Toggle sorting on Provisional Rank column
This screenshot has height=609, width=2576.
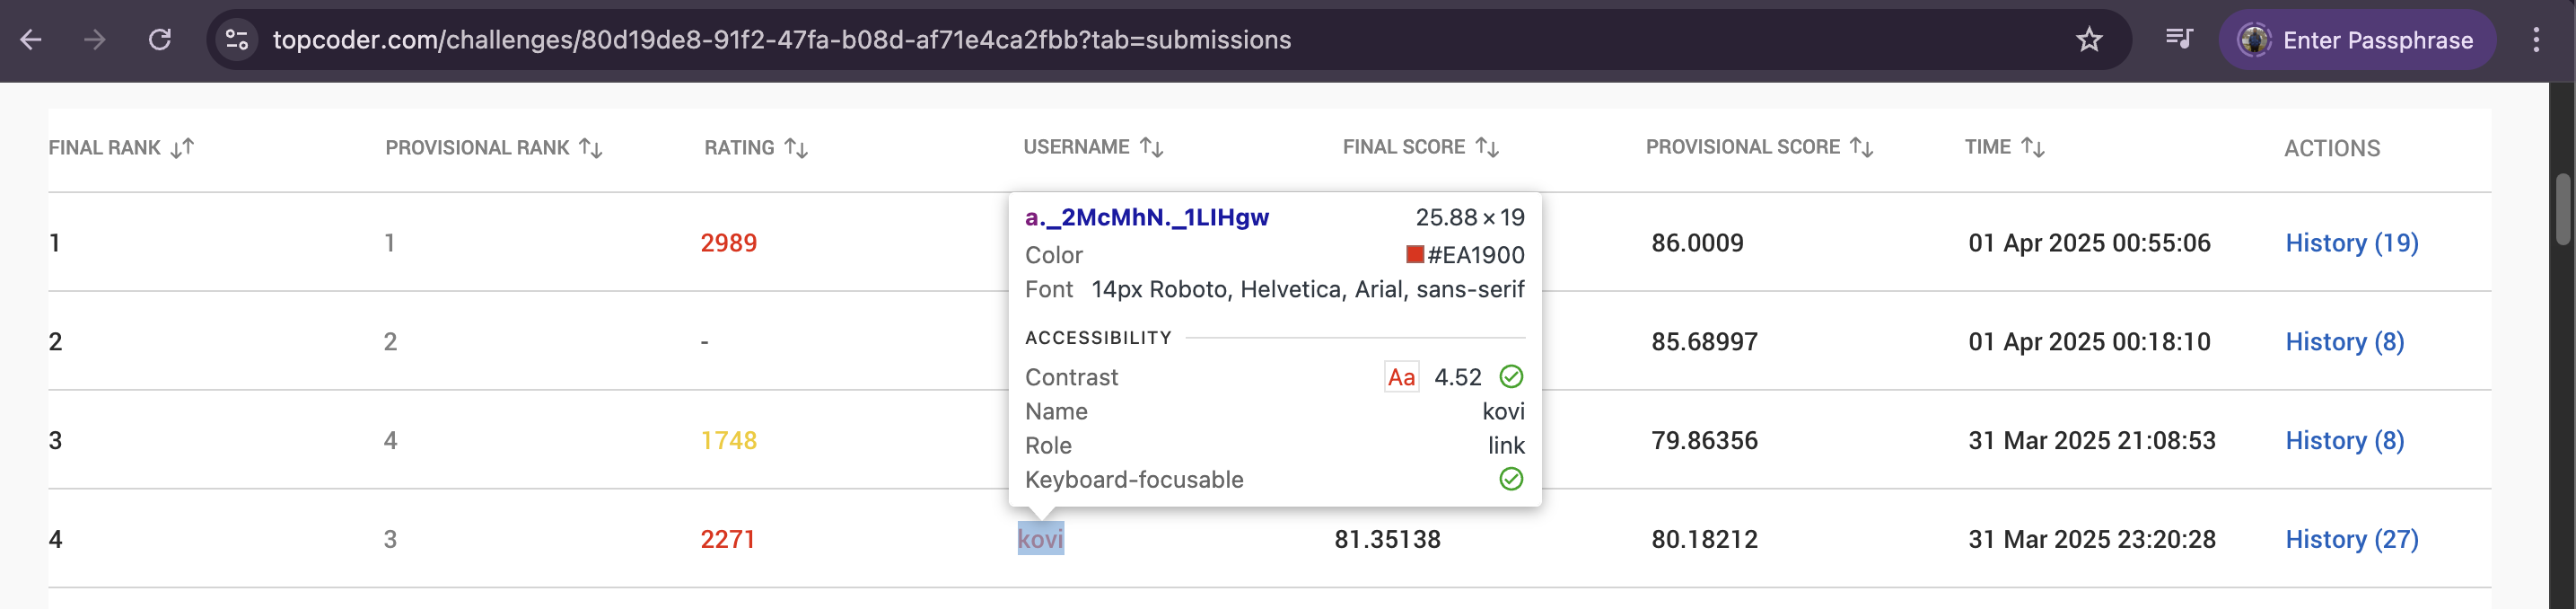point(591,148)
